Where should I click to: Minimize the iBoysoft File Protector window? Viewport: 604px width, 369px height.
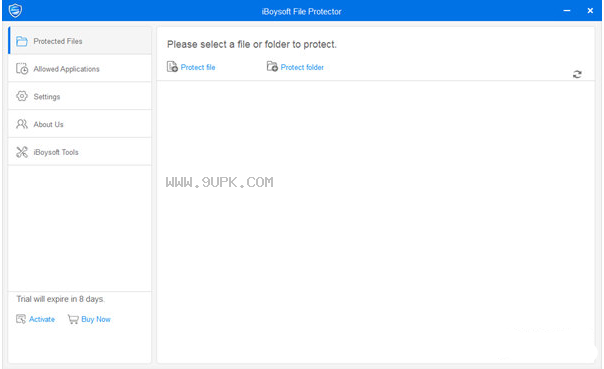tap(567, 11)
